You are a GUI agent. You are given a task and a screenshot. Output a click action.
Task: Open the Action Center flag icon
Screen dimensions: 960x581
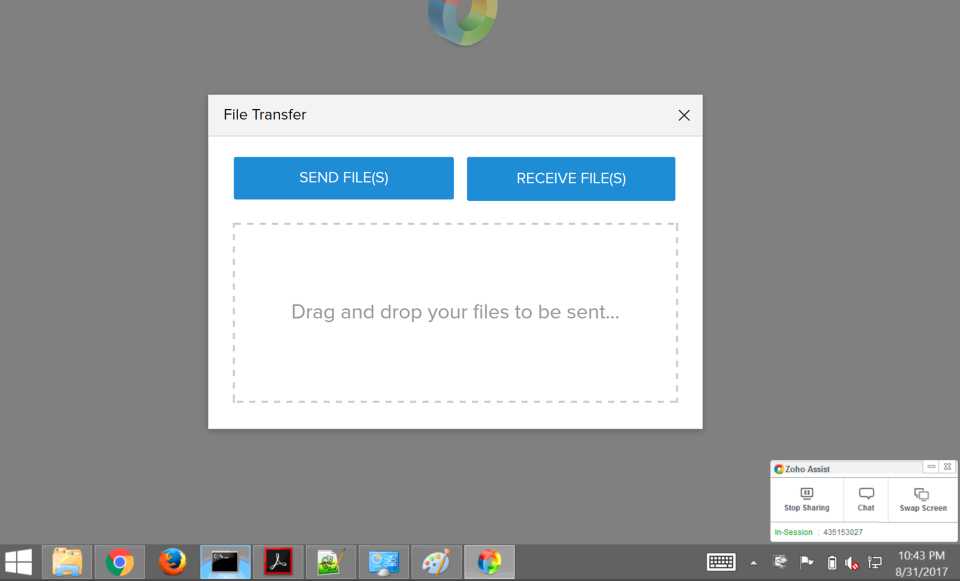[x=806, y=561]
